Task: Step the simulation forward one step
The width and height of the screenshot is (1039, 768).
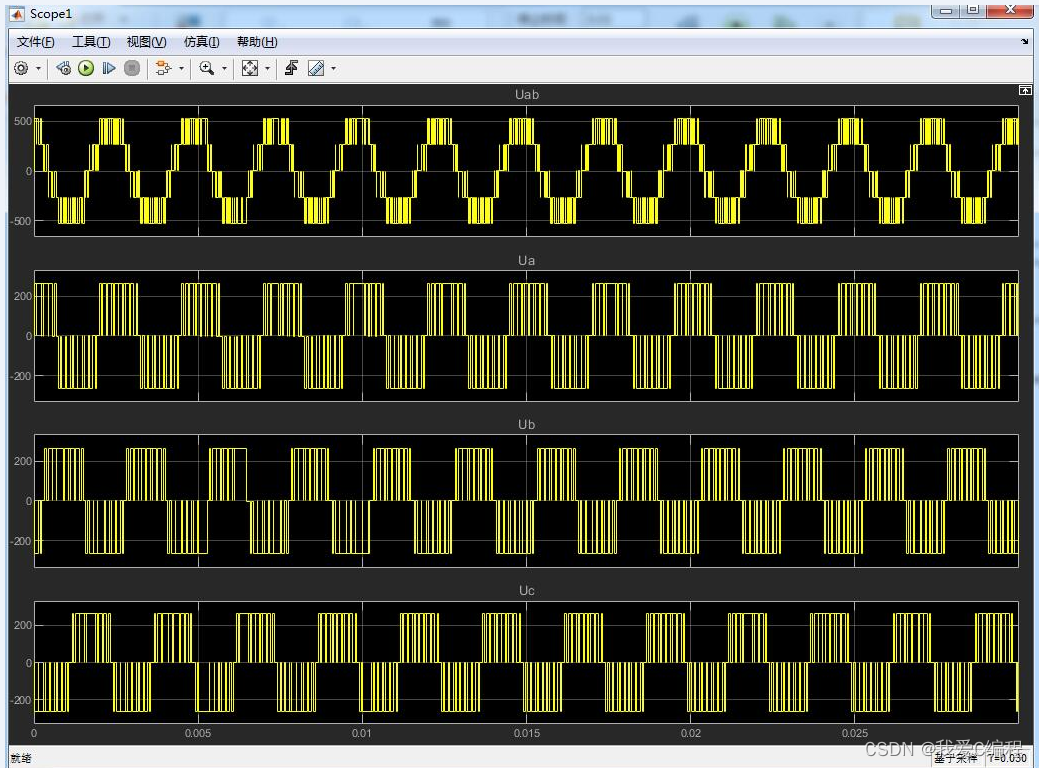Action: click(x=109, y=68)
